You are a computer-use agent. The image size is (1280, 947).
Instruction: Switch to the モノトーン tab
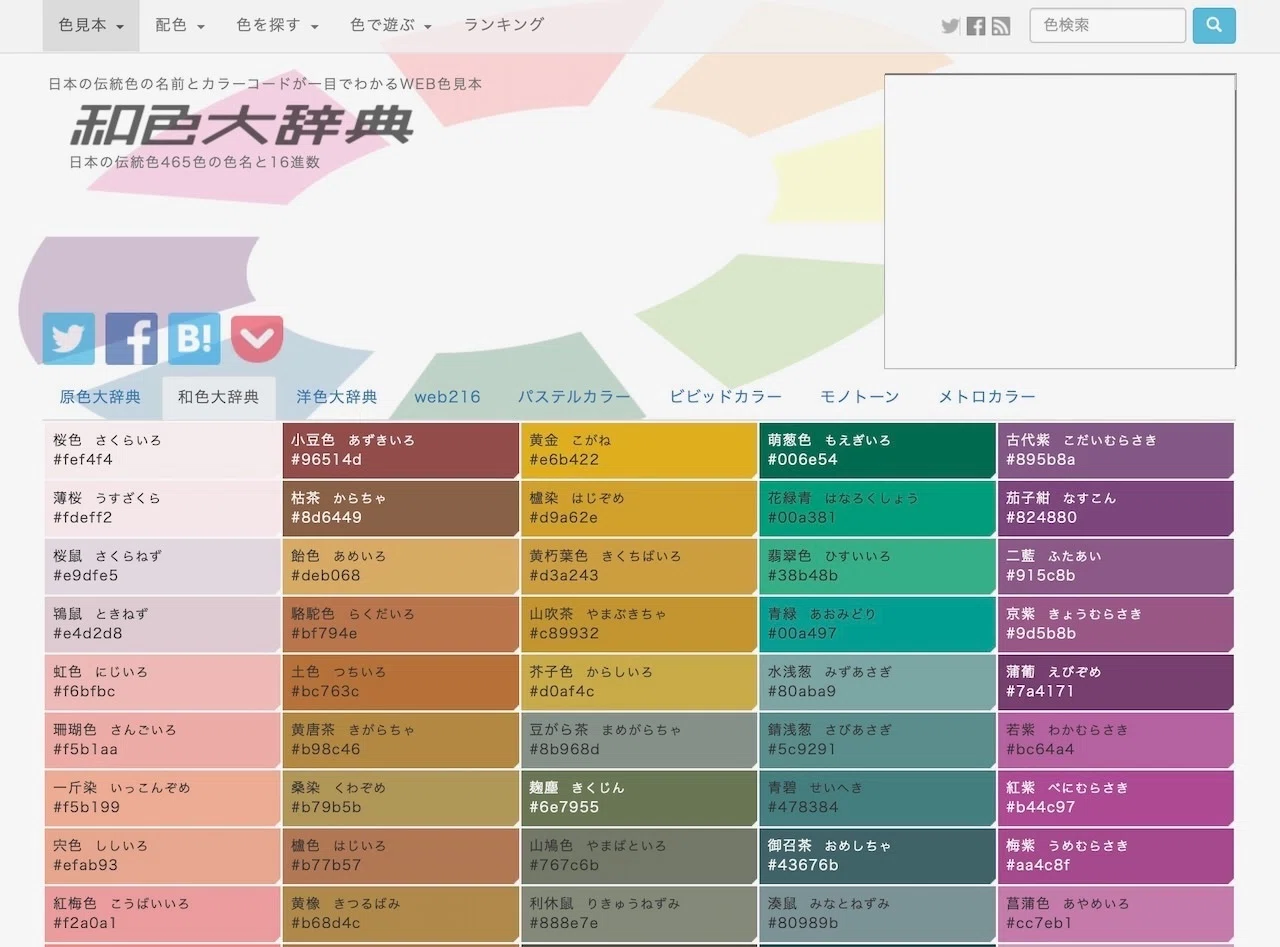coord(860,397)
